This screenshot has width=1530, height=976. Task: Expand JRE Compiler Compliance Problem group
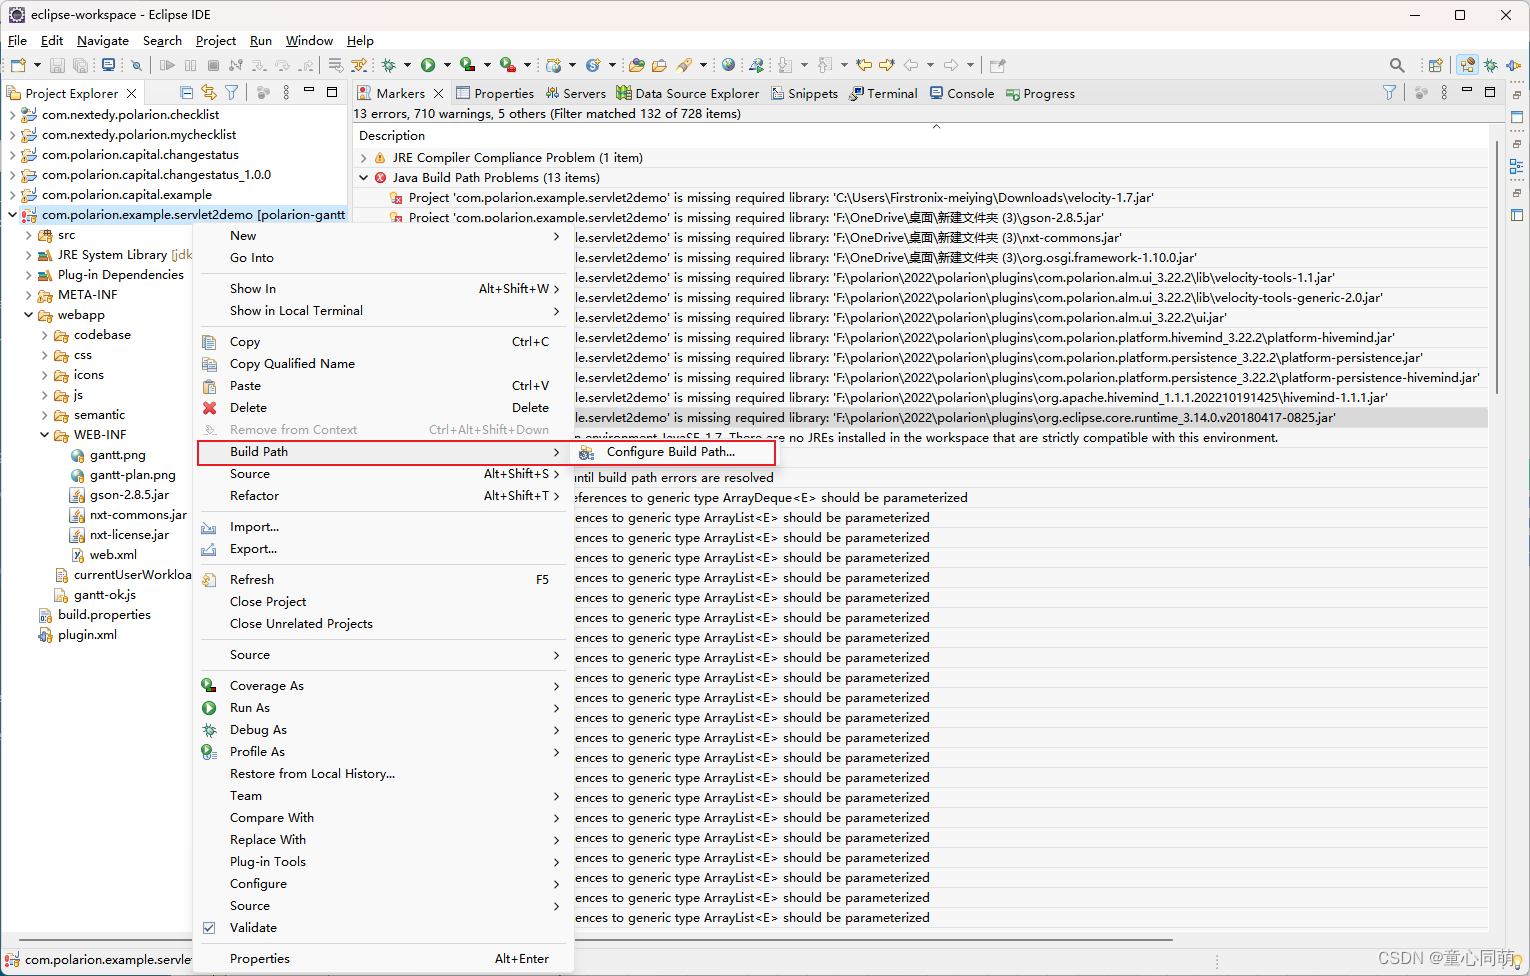[363, 158]
